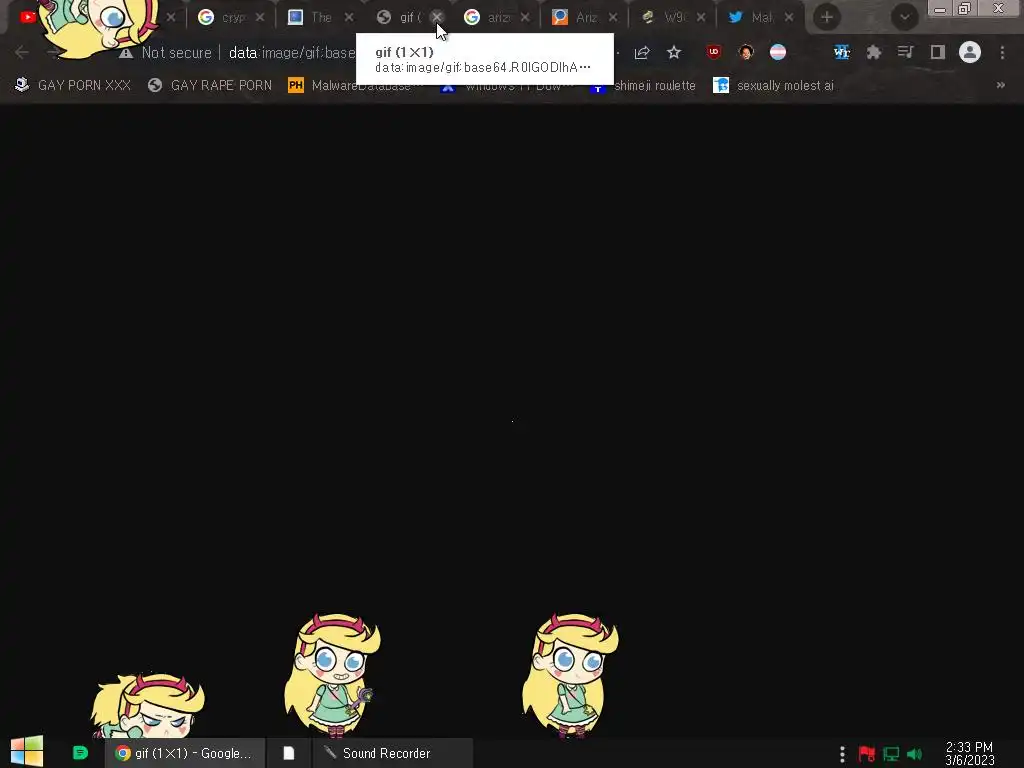Click the Not secure warning icon

click(125, 53)
